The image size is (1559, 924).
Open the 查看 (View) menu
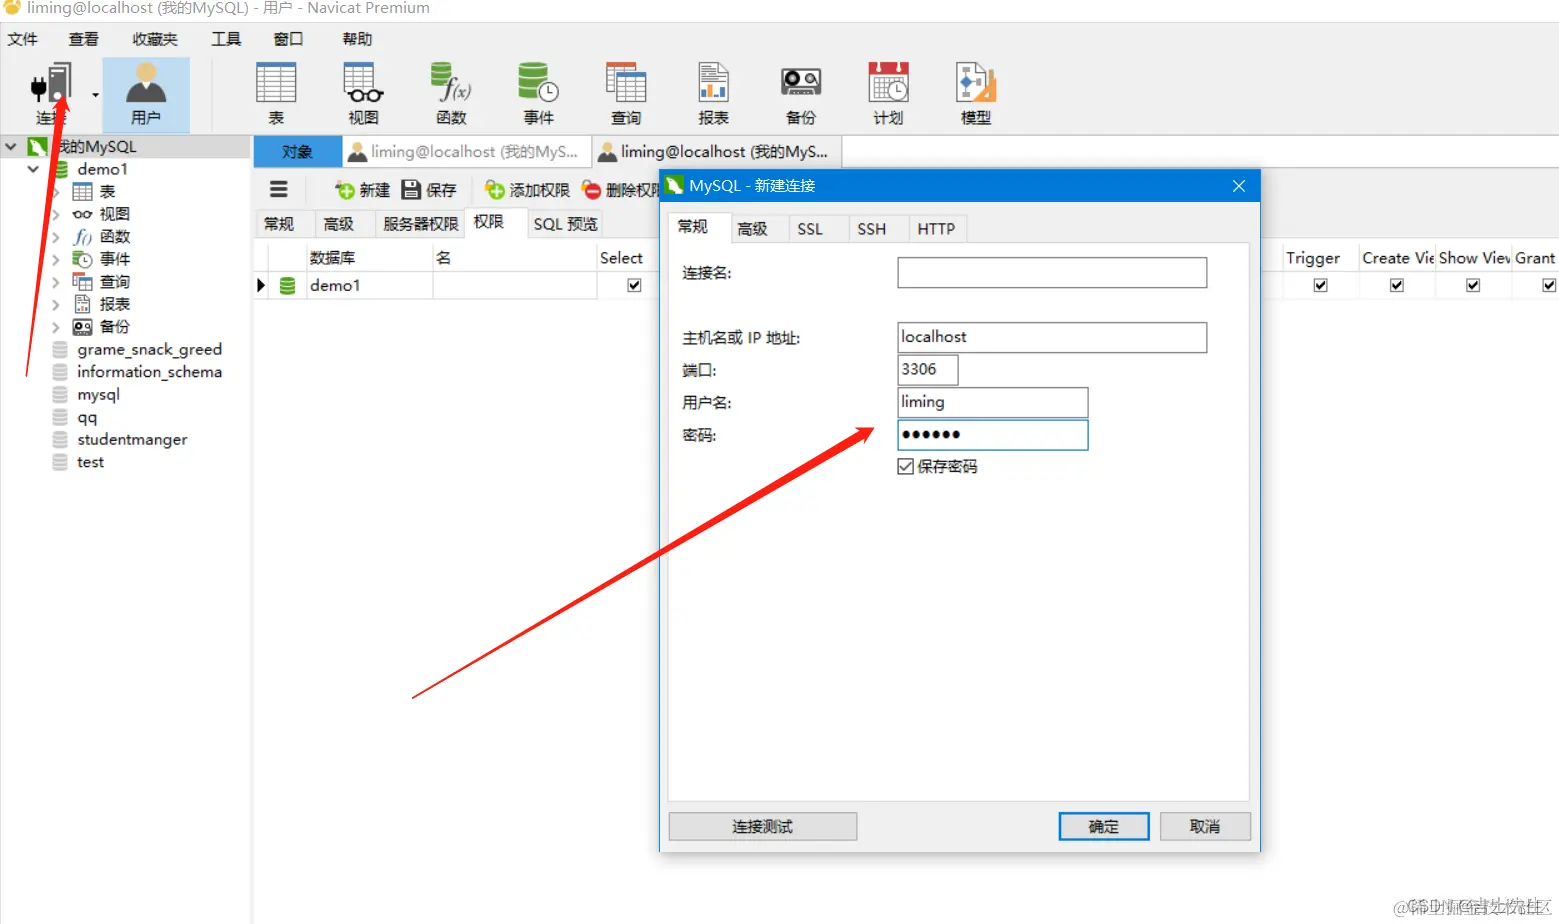coord(84,39)
